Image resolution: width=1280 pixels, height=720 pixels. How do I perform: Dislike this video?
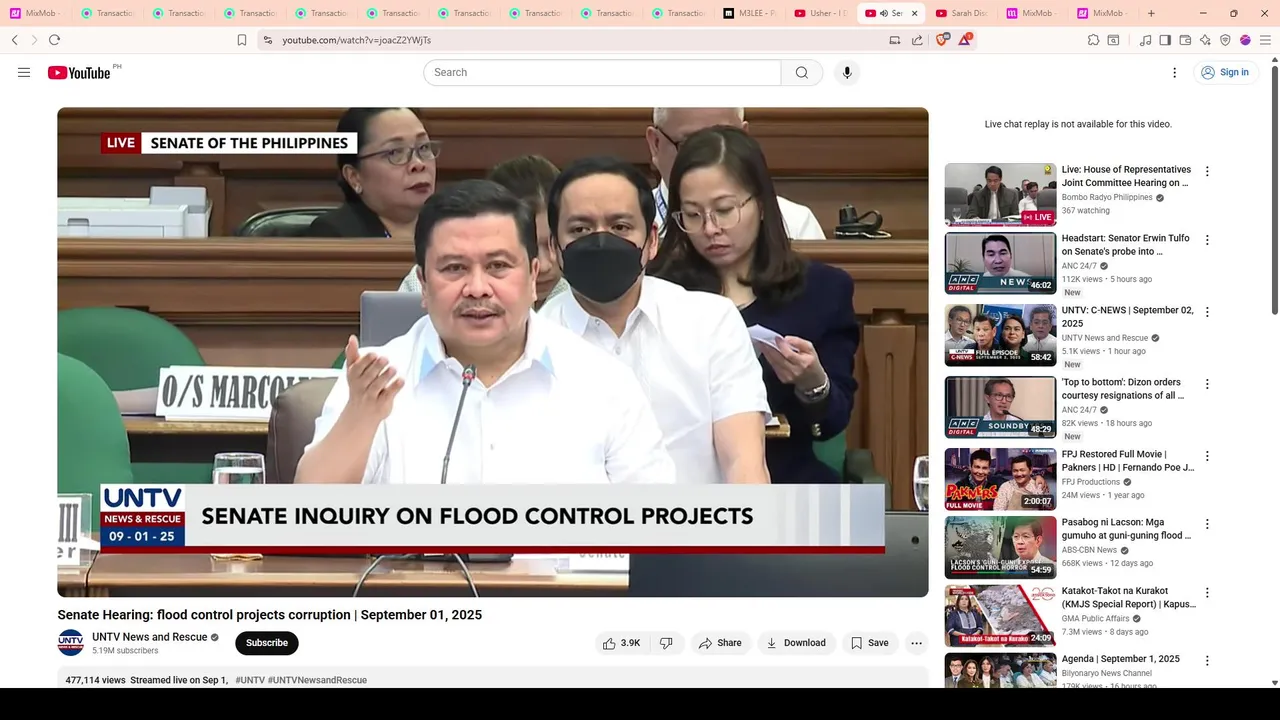[666, 643]
